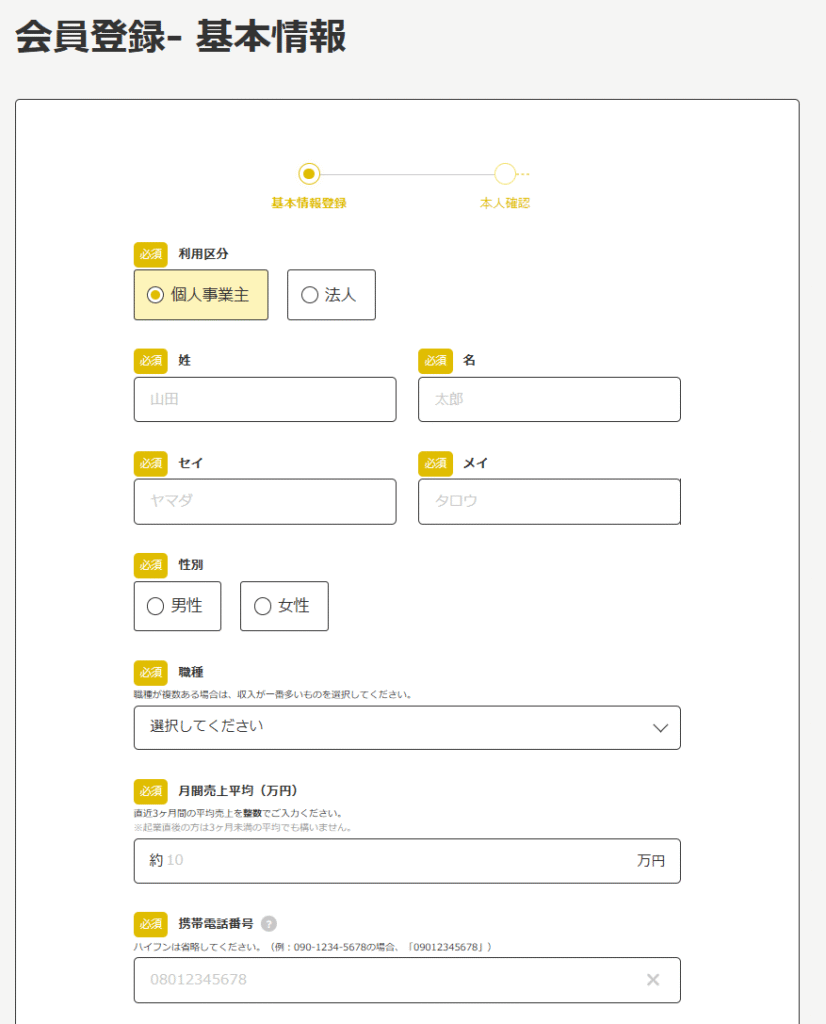Choose 法人 as the usage type
The image size is (826, 1024).
click(x=331, y=295)
